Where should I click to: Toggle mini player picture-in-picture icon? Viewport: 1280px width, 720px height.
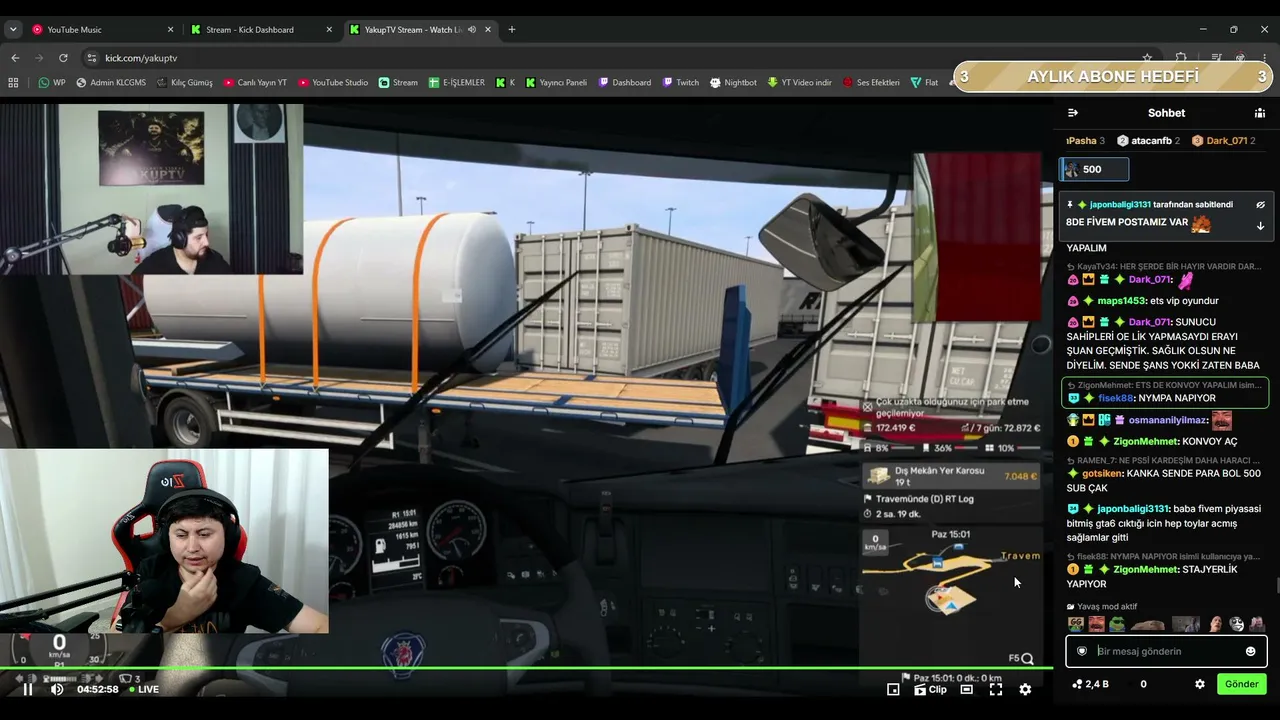893,689
